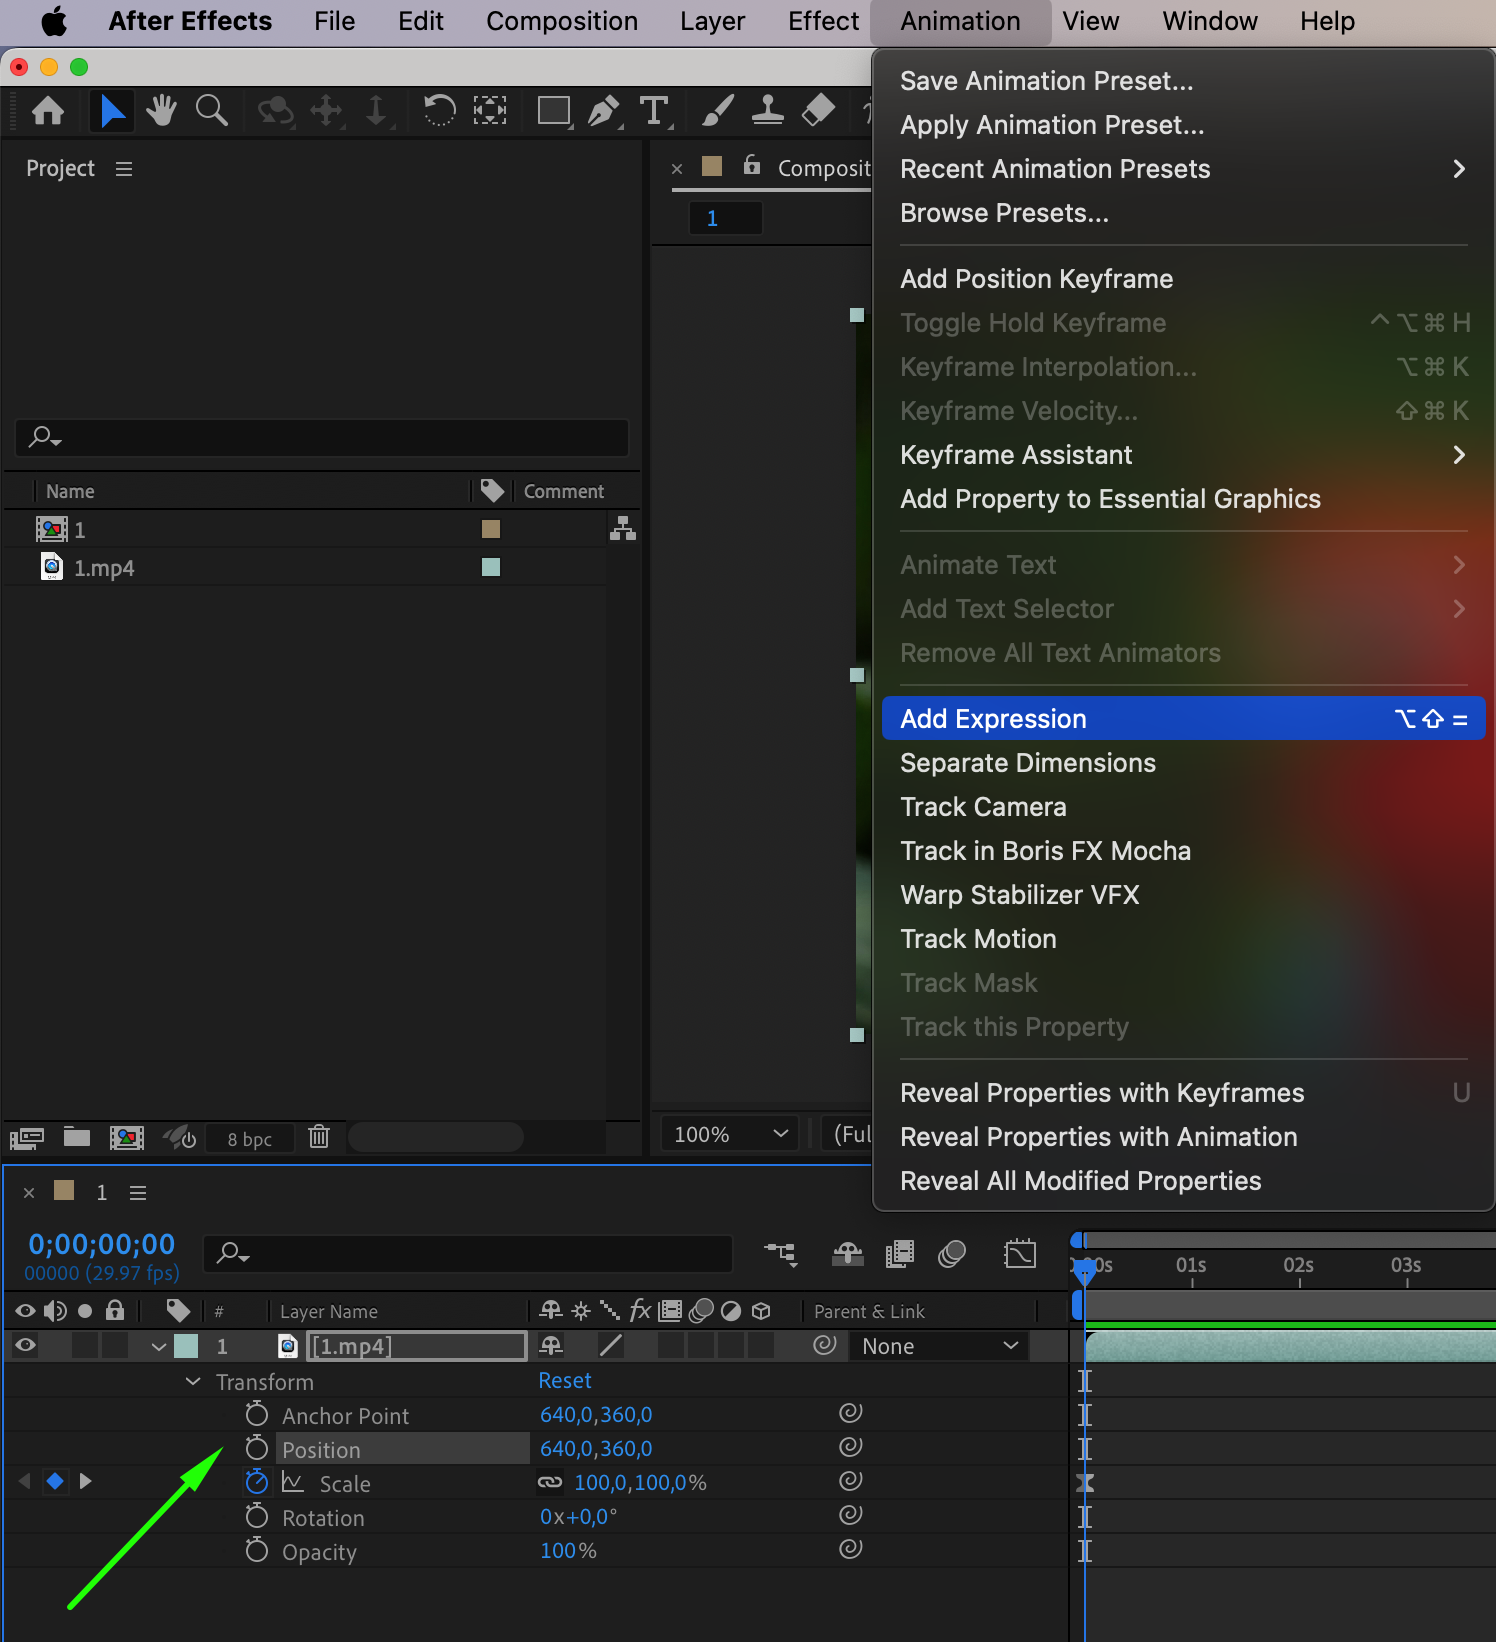Delete selected project item with trash icon
This screenshot has height=1642, width=1496.
pyautogui.click(x=319, y=1137)
